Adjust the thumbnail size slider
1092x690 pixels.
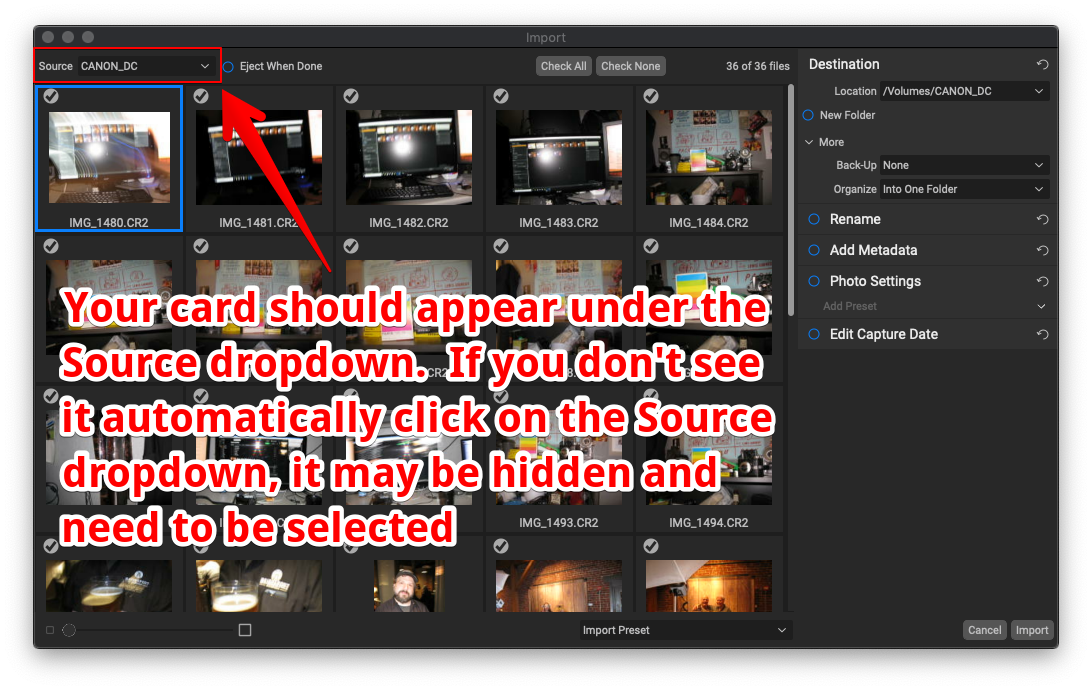point(69,630)
